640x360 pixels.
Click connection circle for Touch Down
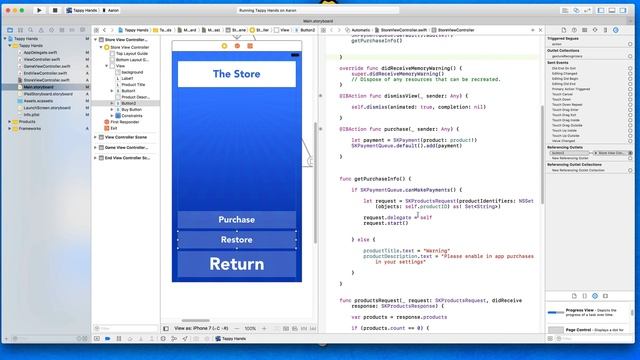(x=630, y=100)
